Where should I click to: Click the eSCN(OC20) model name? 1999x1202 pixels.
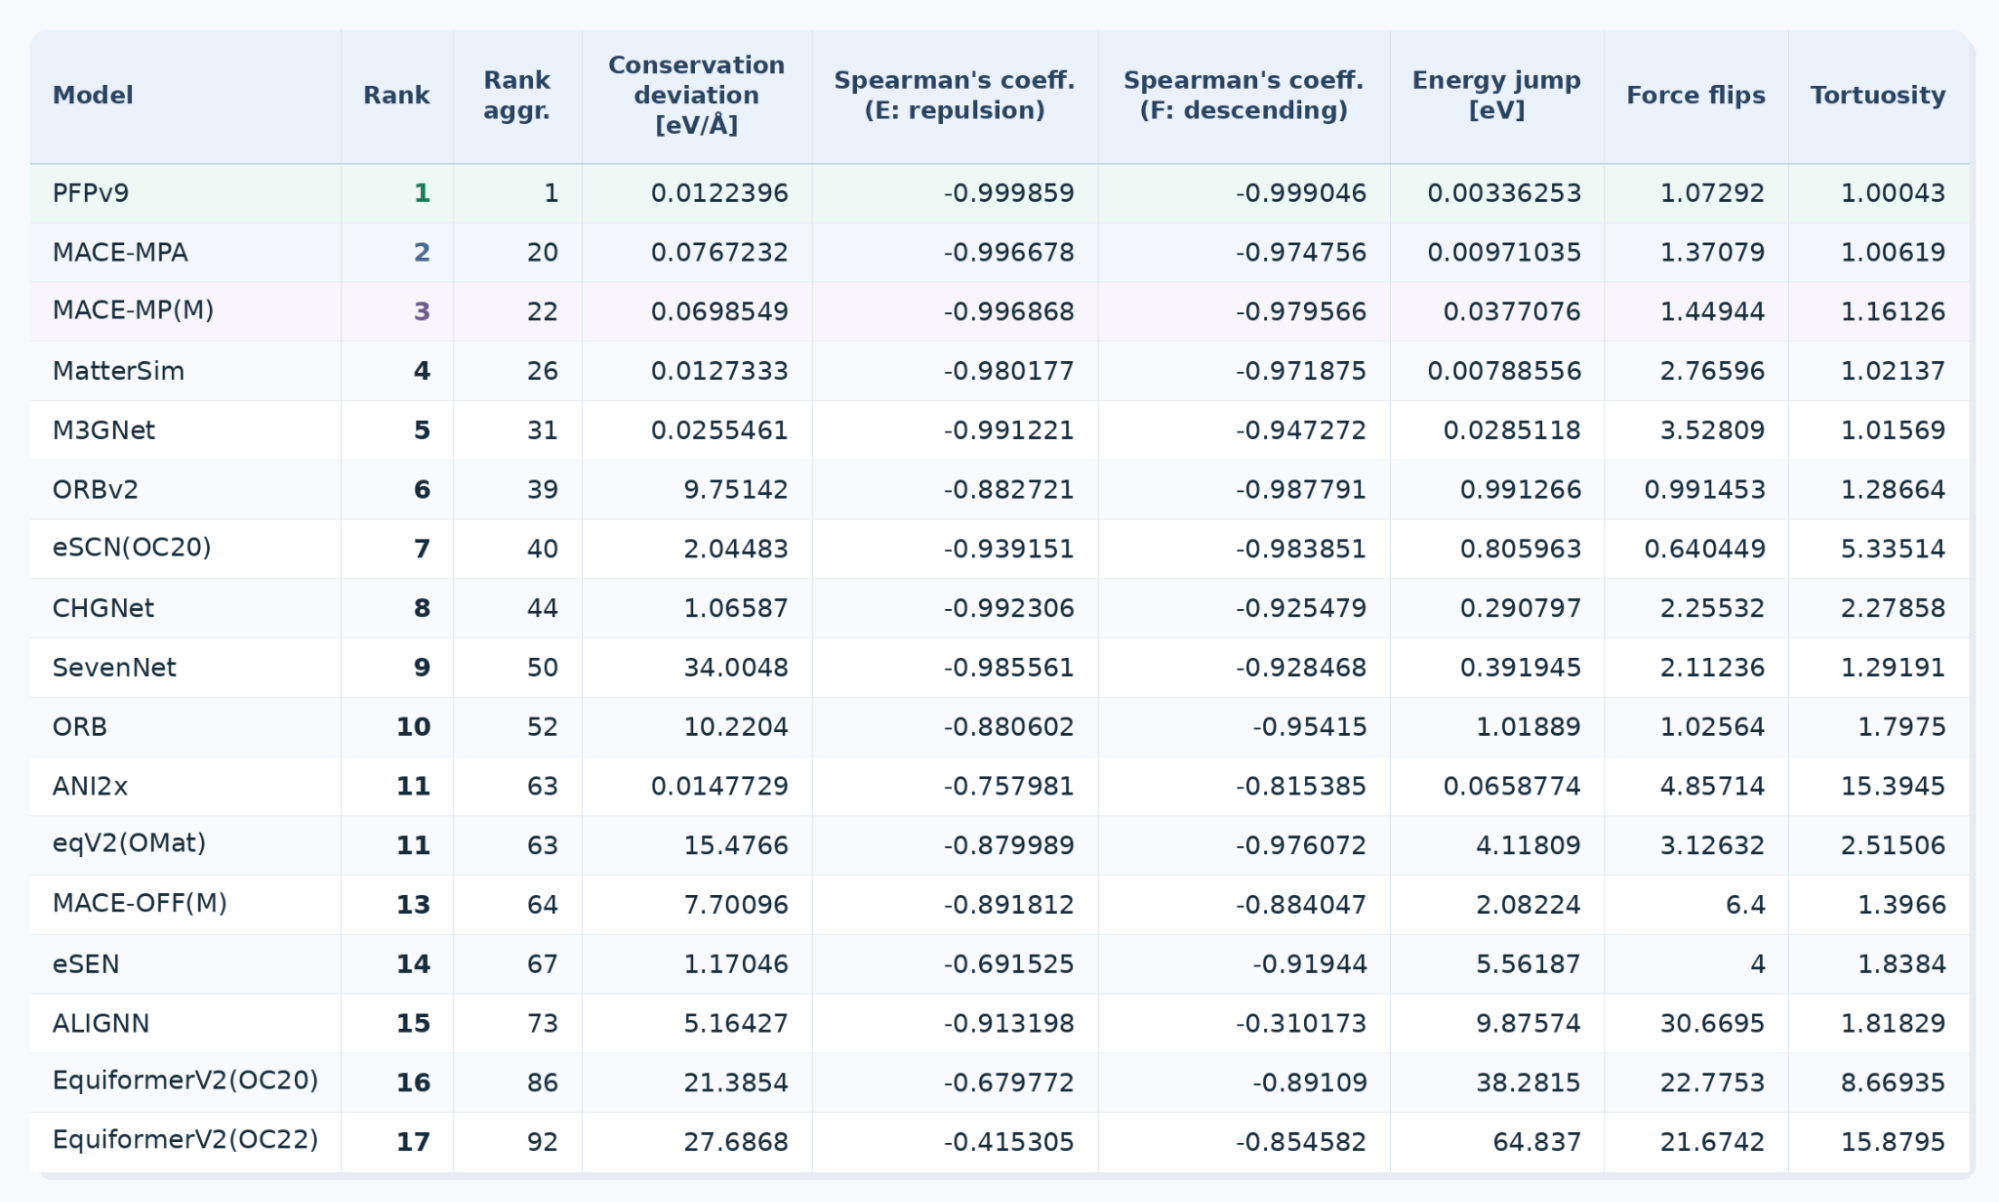point(131,548)
